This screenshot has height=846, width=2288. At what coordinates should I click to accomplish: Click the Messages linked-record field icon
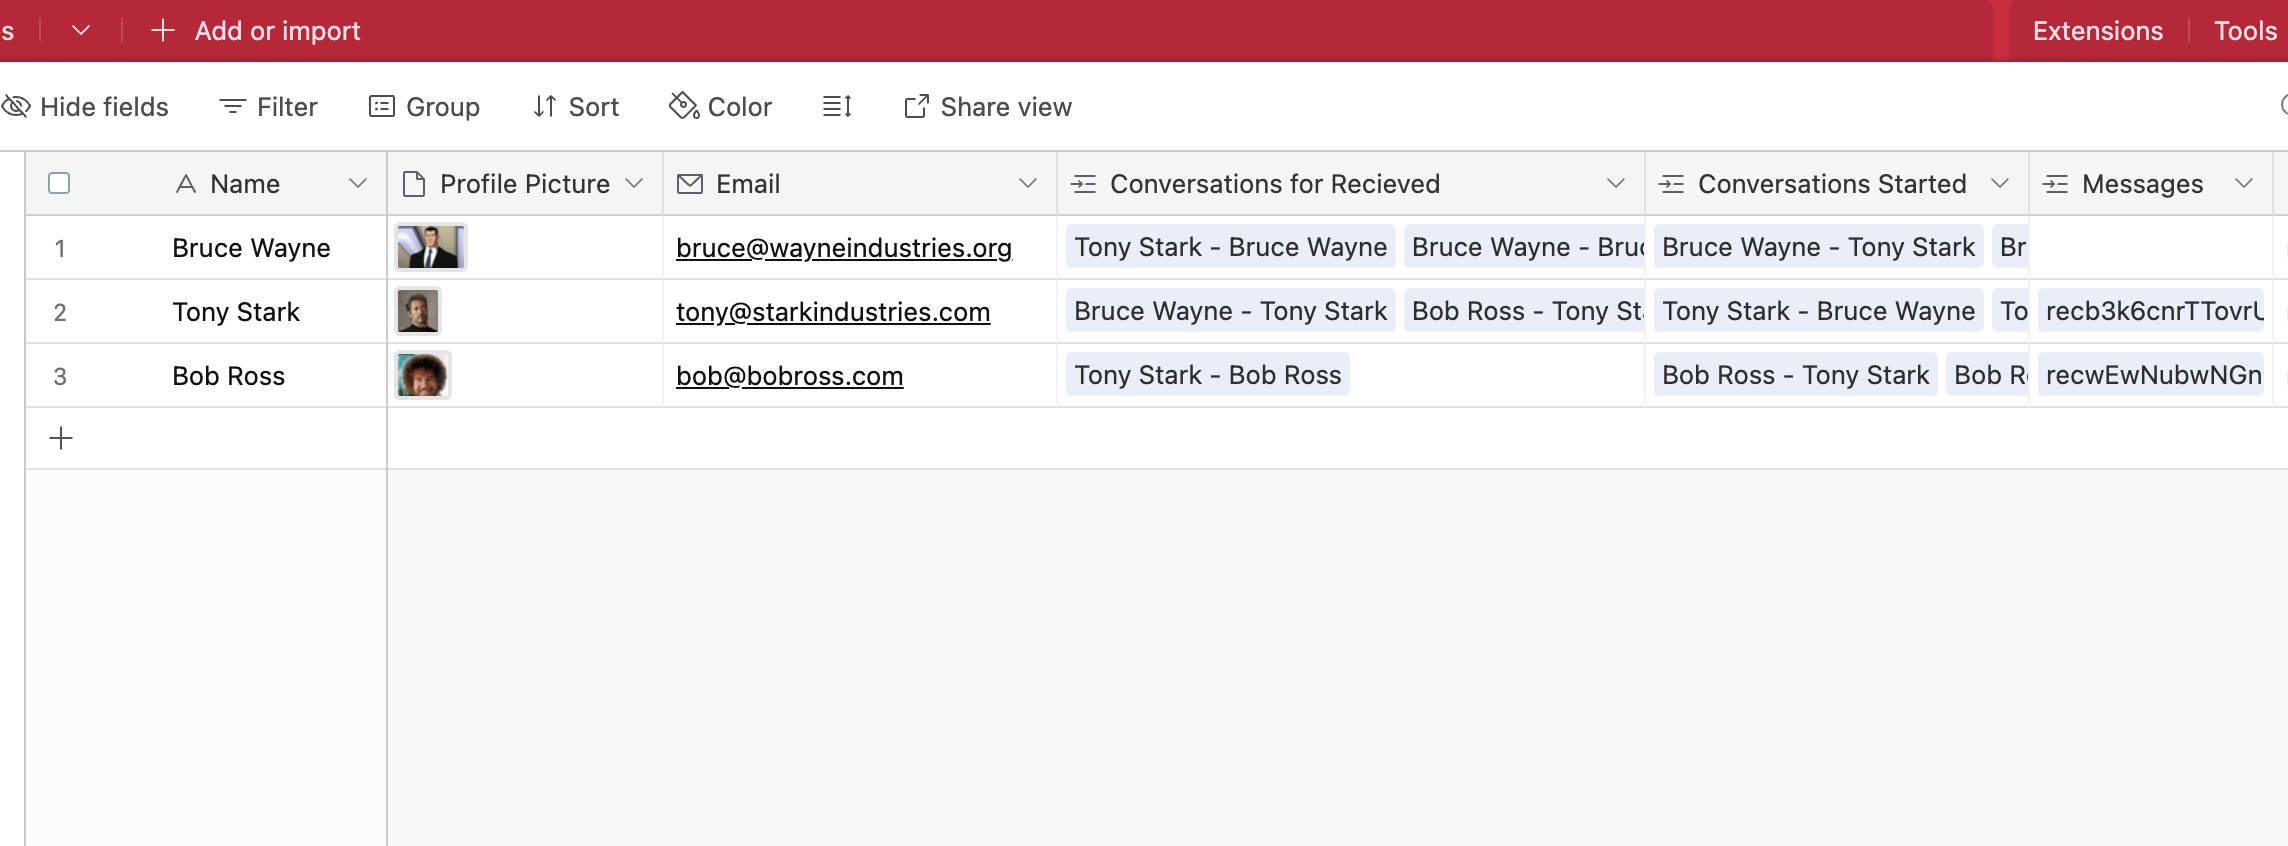[x=2056, y=184]
